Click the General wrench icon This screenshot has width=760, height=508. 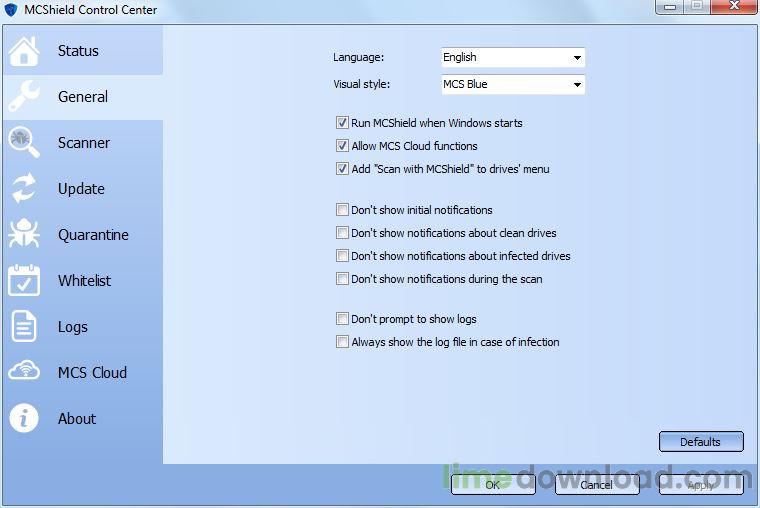pyautogui.click(x=23, y=96)
